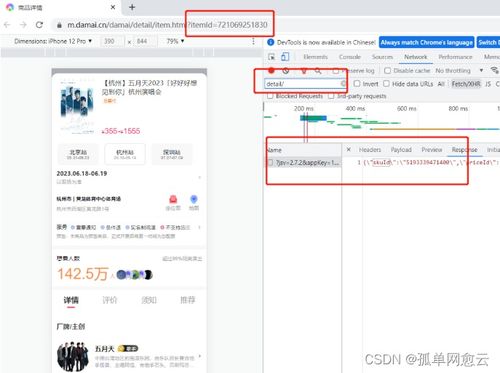Open the network conditions wifi icon
Image resolution: width=500 pixels, height=373 pixels.
tap(495, 70)
